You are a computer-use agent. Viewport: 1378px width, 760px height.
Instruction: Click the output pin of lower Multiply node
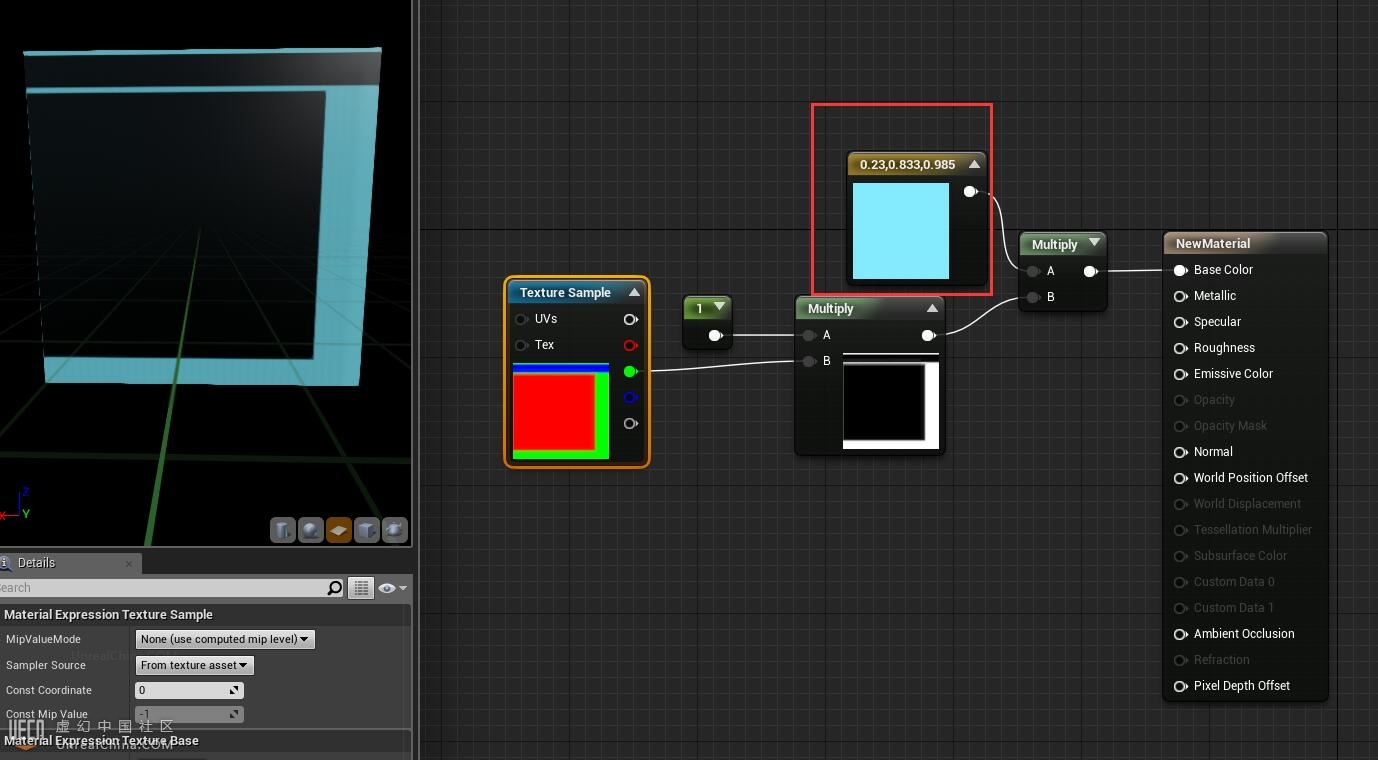(929, 335)
